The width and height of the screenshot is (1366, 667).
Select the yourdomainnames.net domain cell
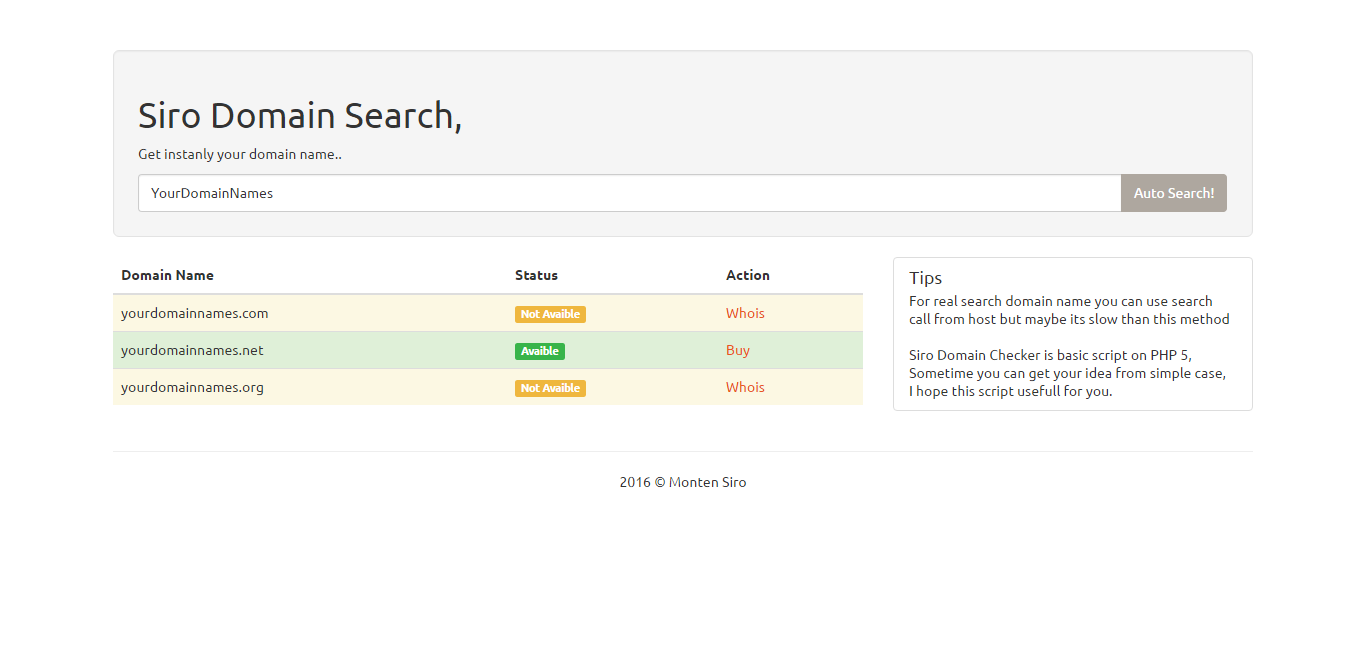310,350
